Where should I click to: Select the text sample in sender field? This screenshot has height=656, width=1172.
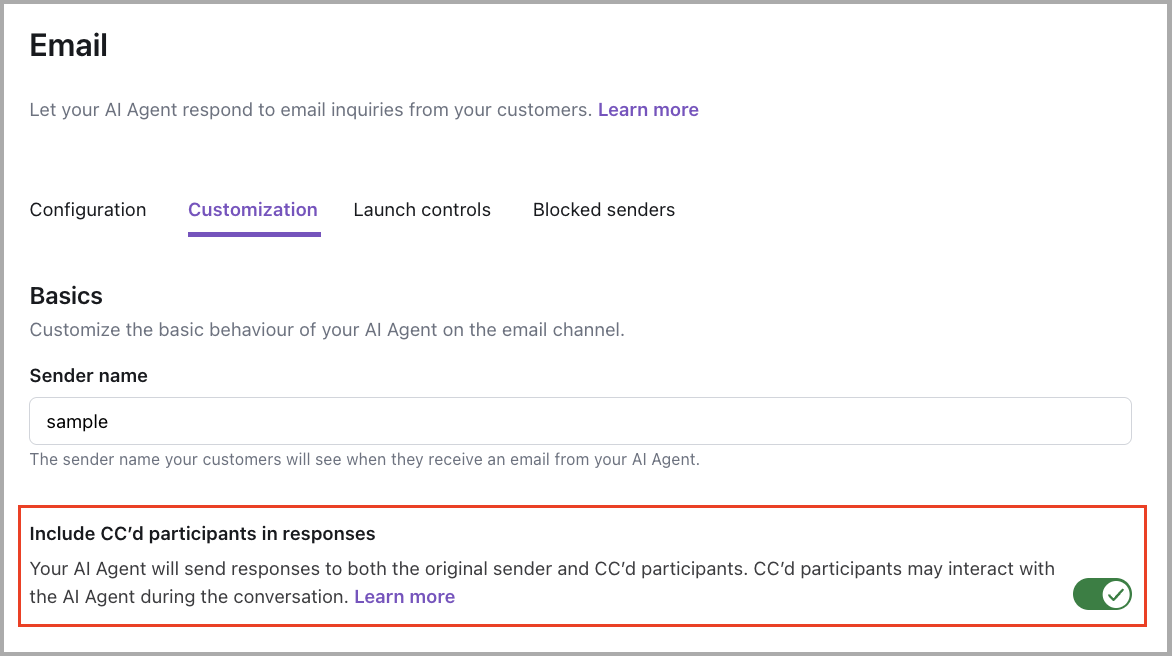(76, 421)
